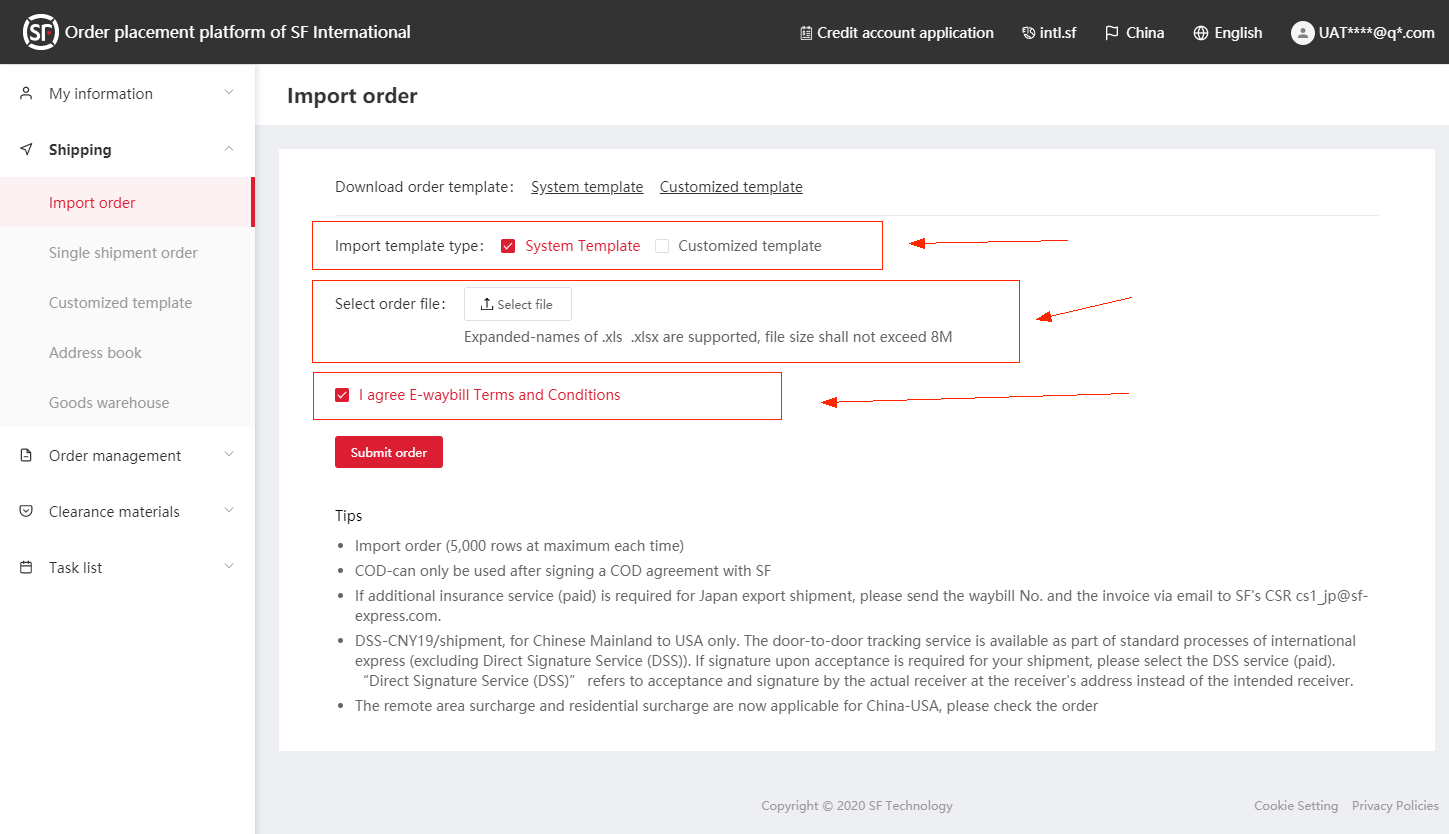Collapse the Shipping section chevron
This screenshot has width=1449, height=834.
coord(229,149)
